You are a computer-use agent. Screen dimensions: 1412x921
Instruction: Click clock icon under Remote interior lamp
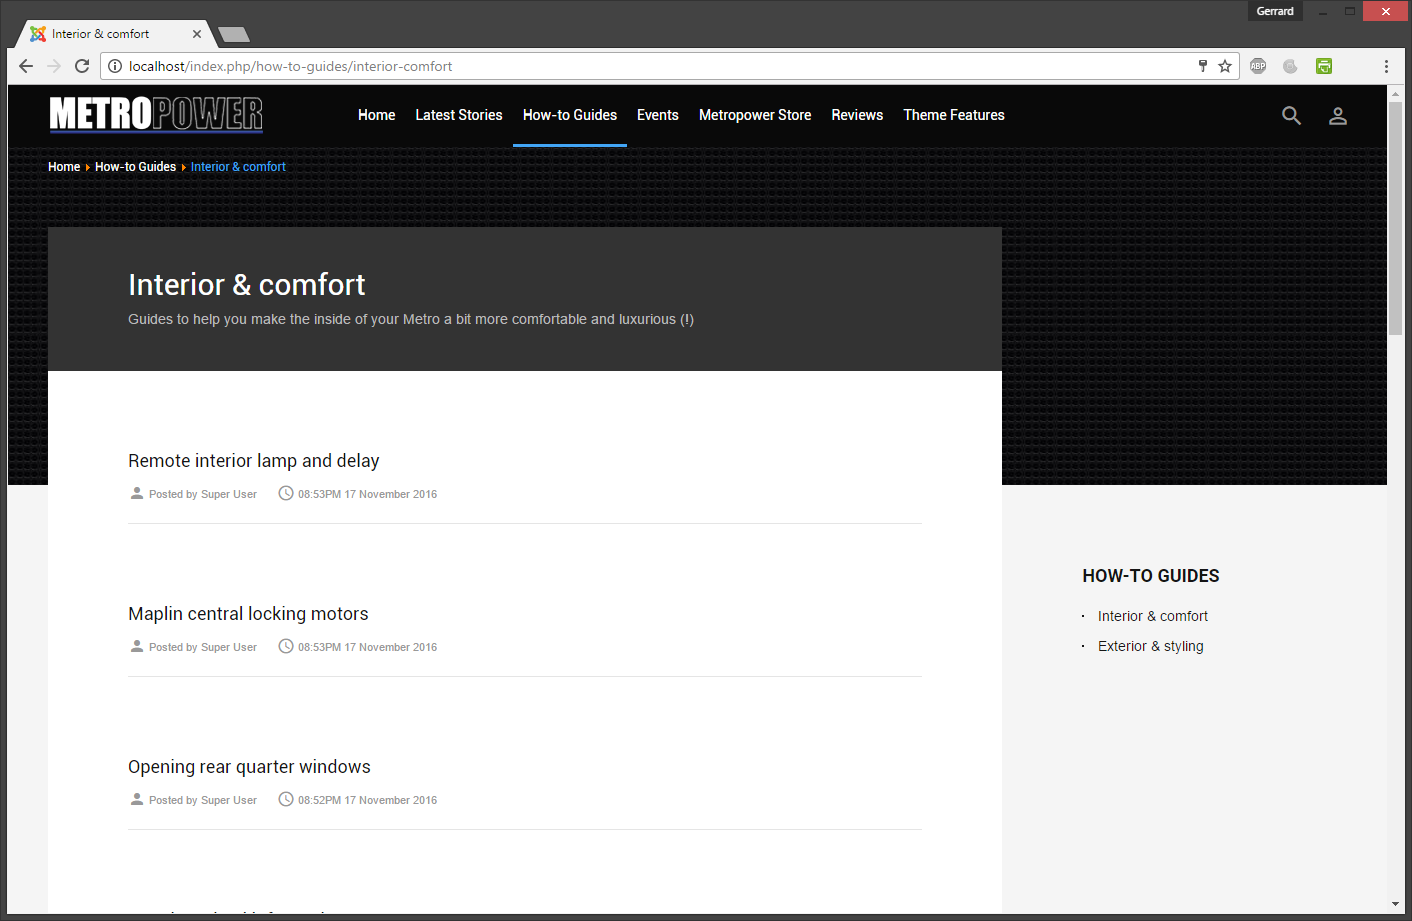286,493
